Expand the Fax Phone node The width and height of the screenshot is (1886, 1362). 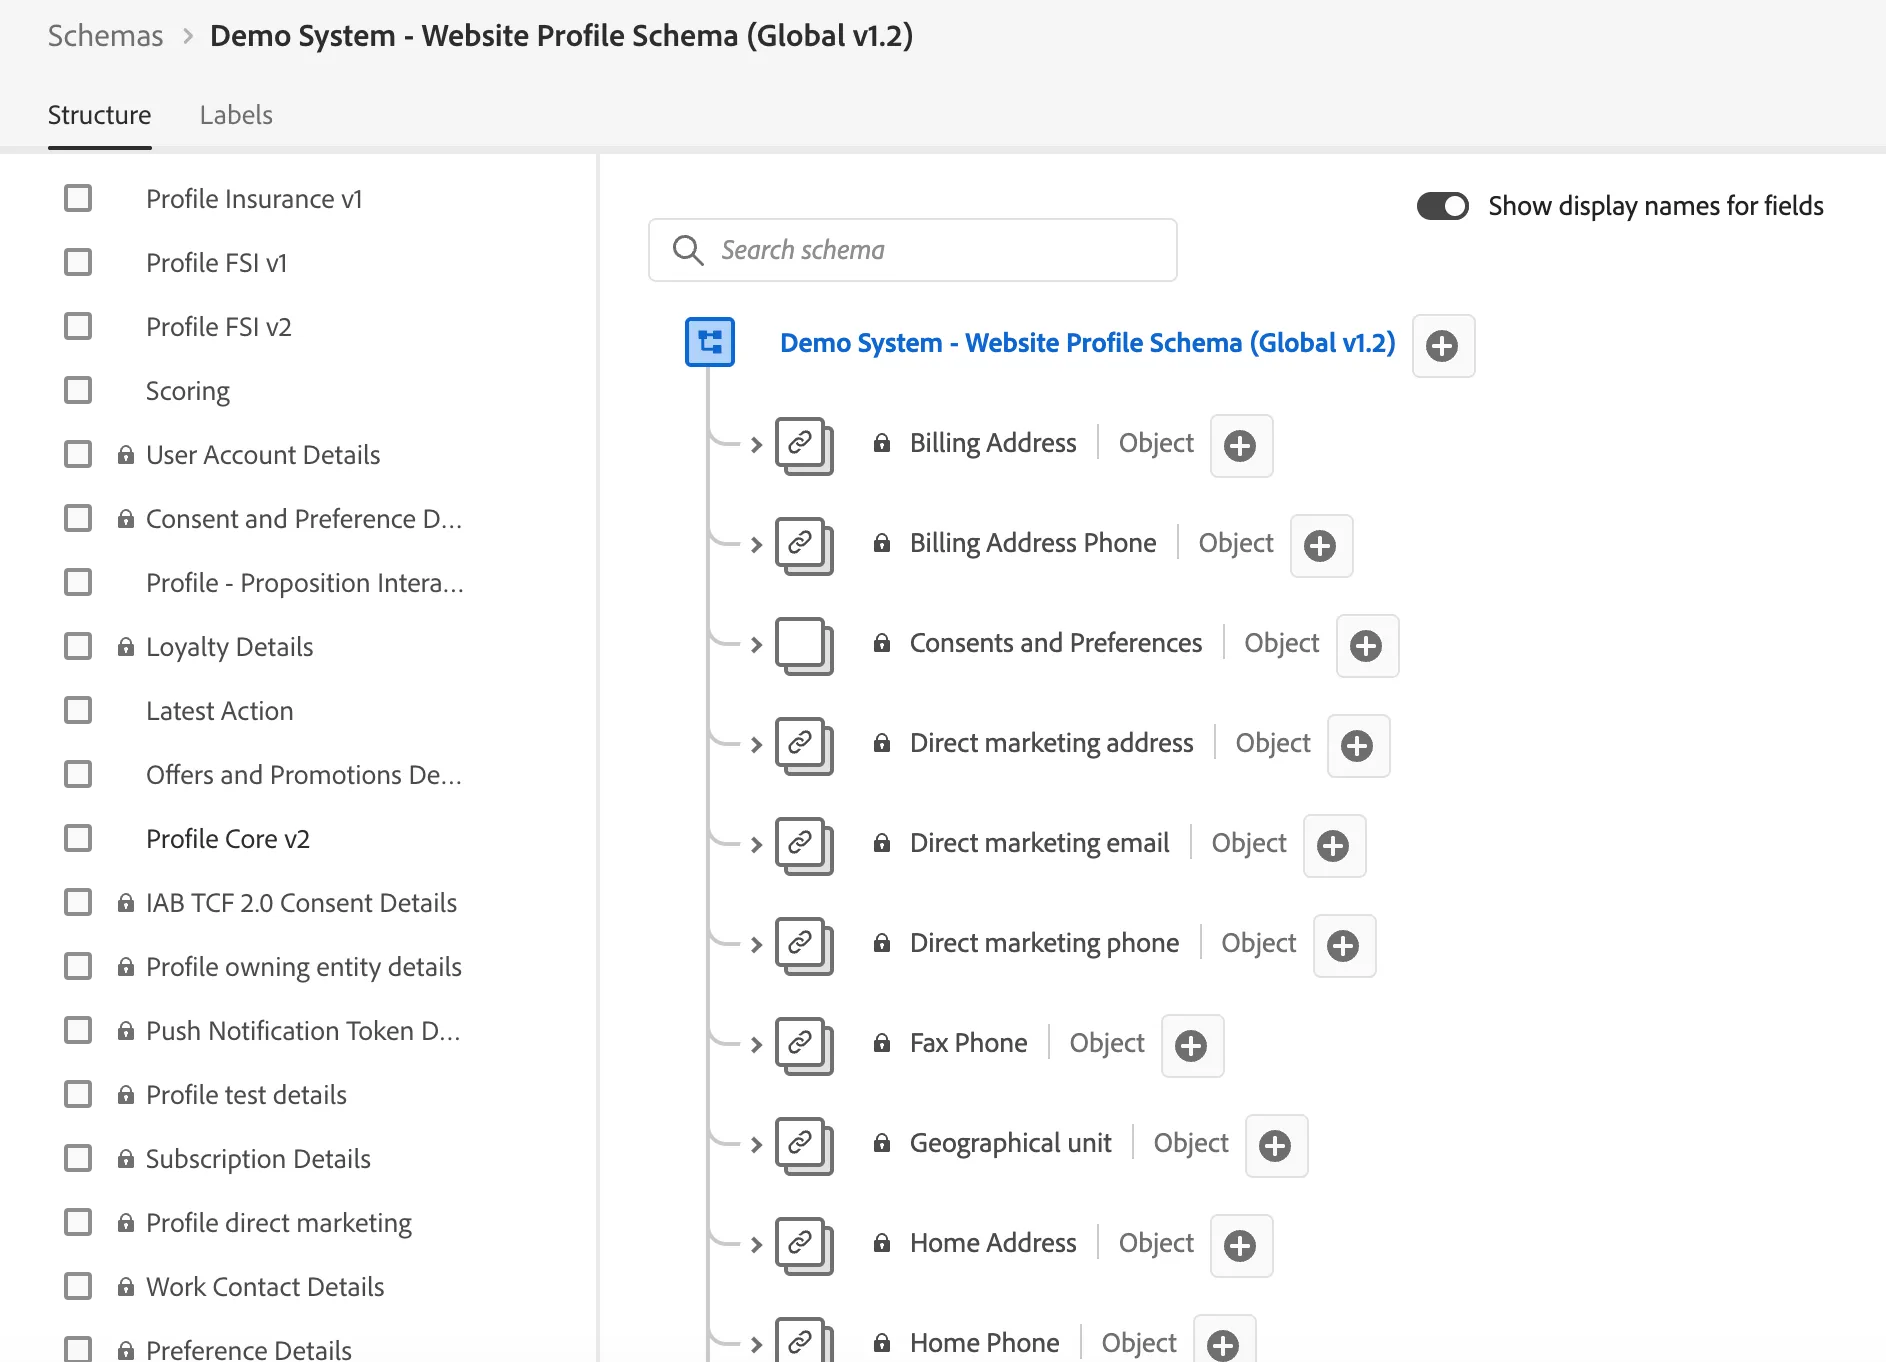click(x=756, y=1044)
